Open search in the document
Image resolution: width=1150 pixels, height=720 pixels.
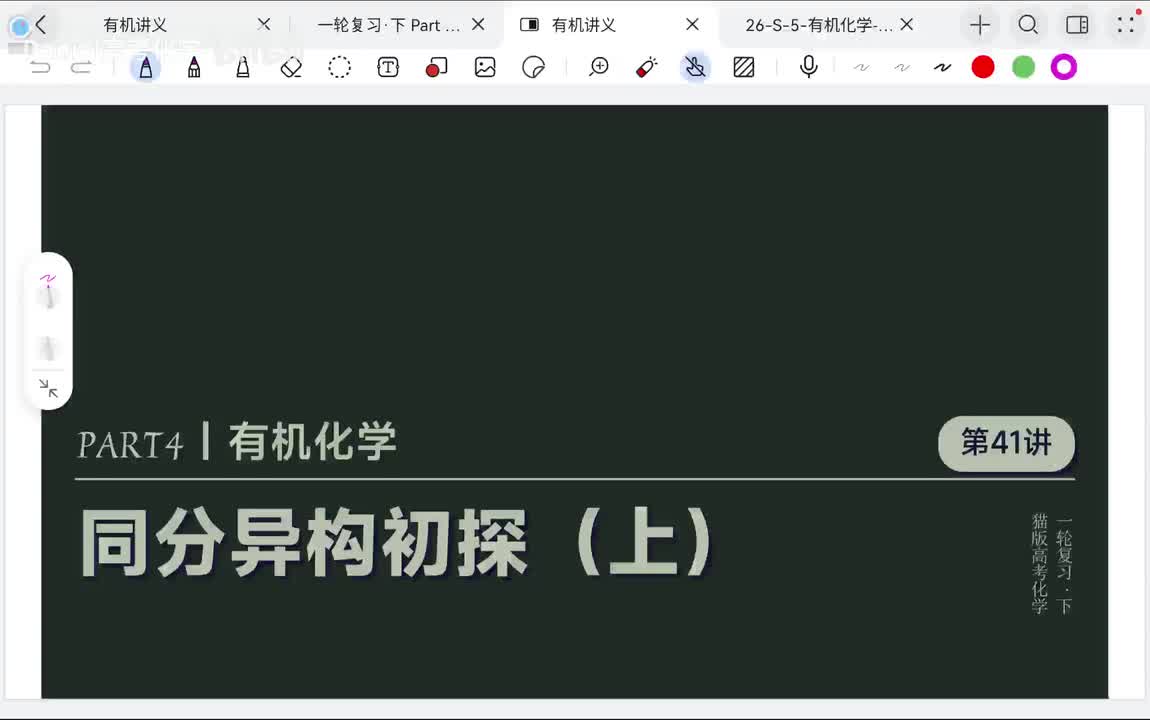click(1028, 25)
